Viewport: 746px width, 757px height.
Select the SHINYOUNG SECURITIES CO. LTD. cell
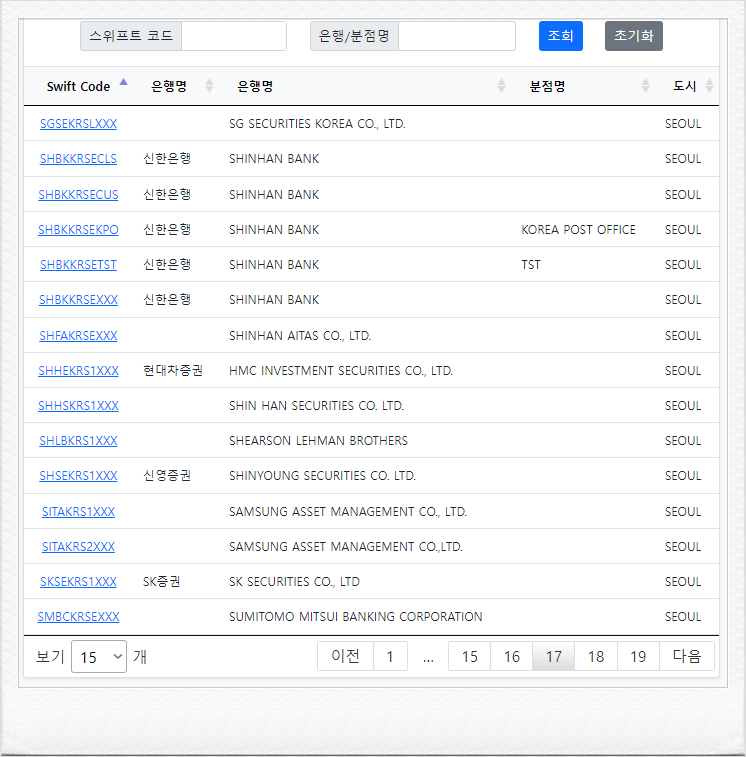322,476
